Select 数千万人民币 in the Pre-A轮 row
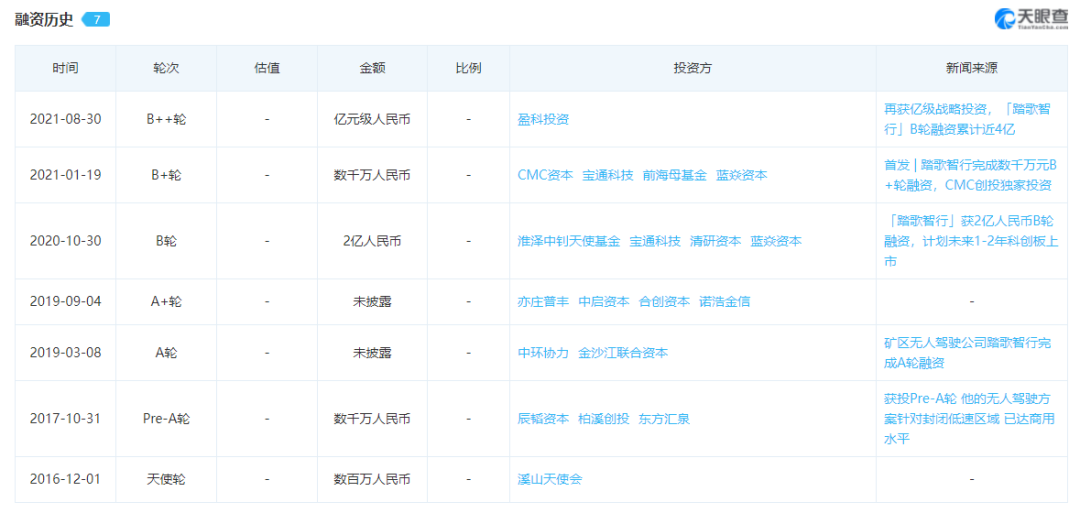The width and height of the screenshot is (1080, 513). pos(372,419)
